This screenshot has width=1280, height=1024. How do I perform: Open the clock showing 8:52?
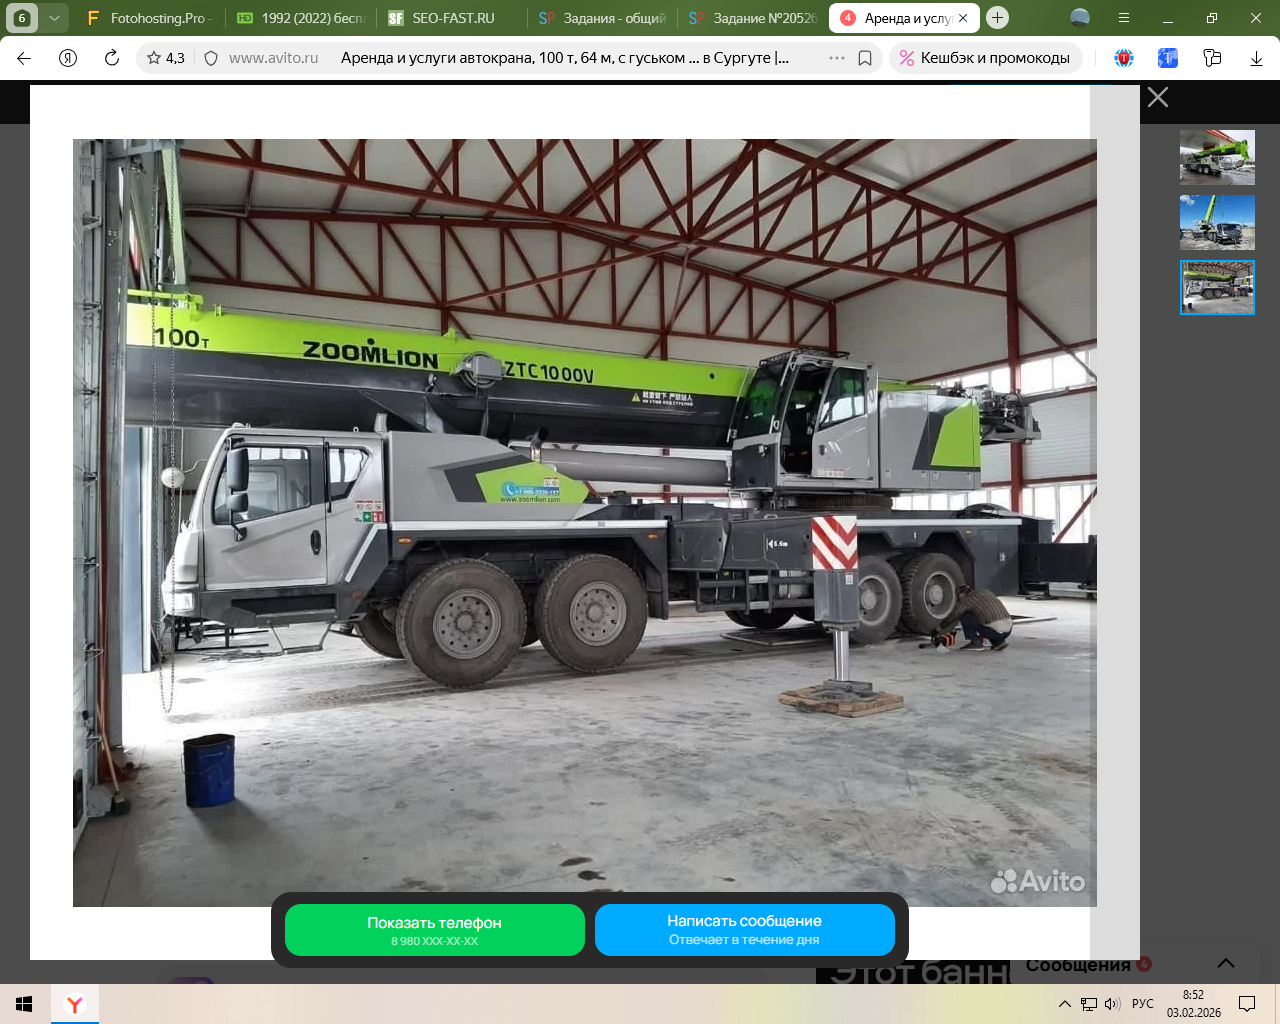coord(1194,1004)
